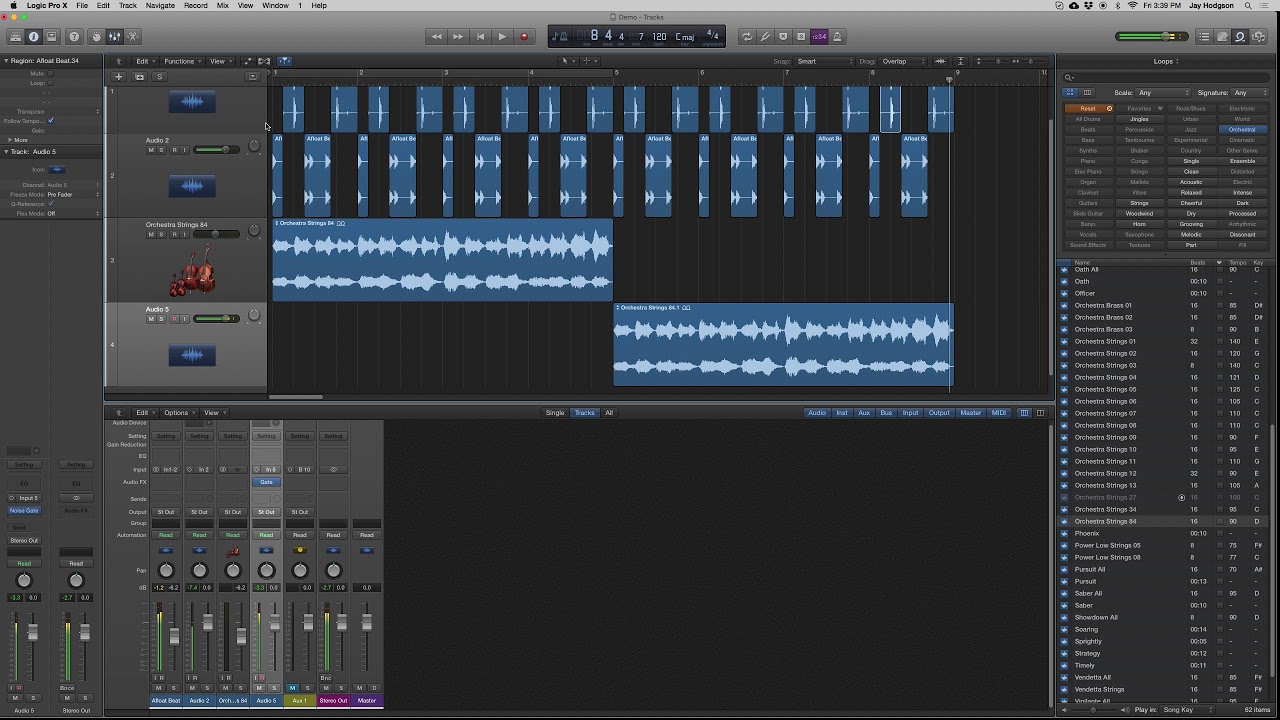Toggle the purple Count-in button

click(819, 37)
